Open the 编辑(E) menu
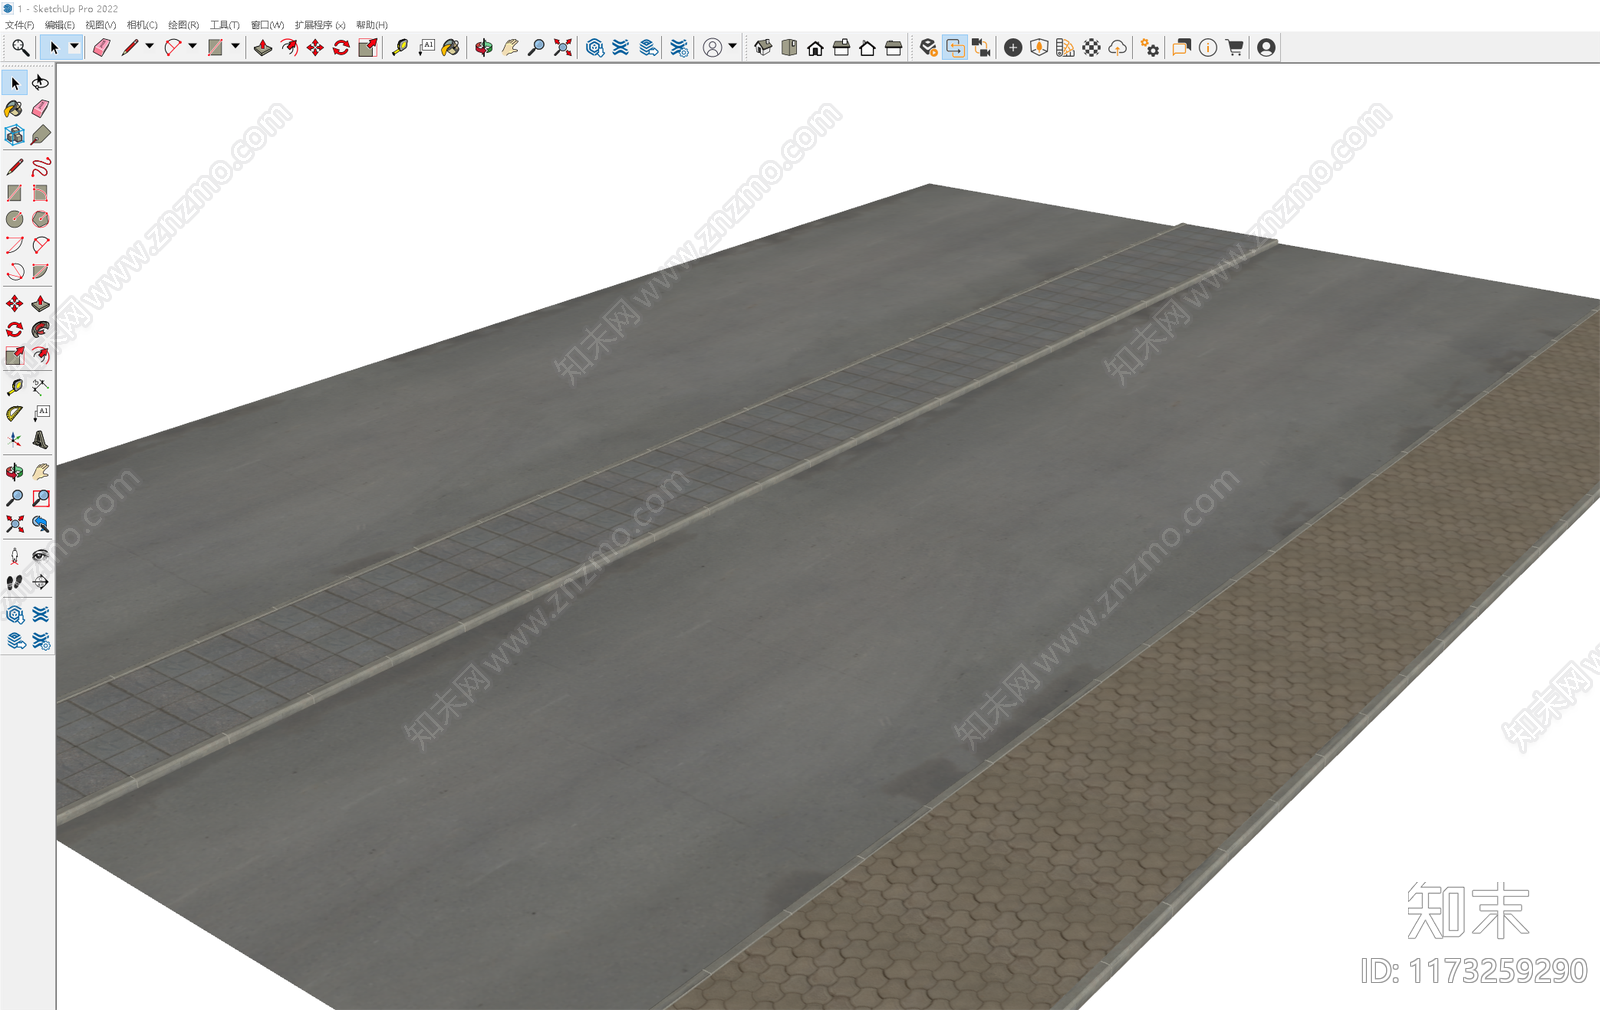Image resolution: width=1600 pixels, height=1010 pixels. click(60, 25)
